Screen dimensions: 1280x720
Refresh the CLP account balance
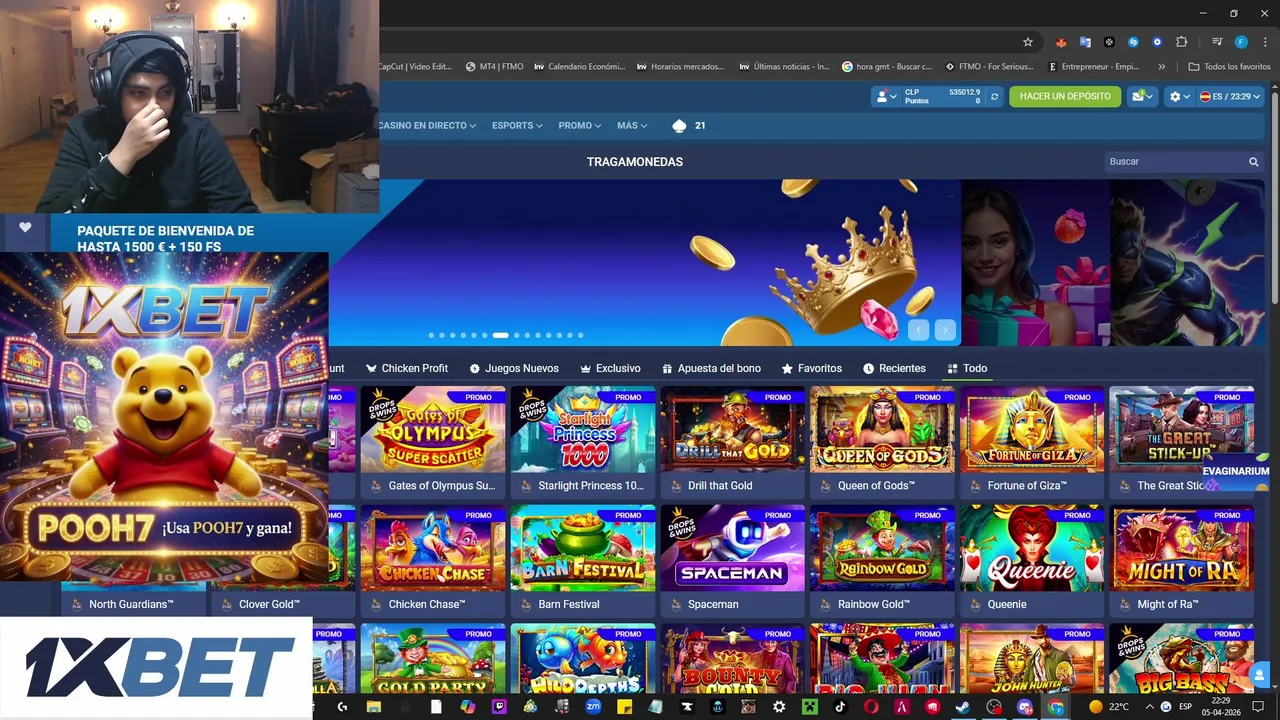point(994,96)
